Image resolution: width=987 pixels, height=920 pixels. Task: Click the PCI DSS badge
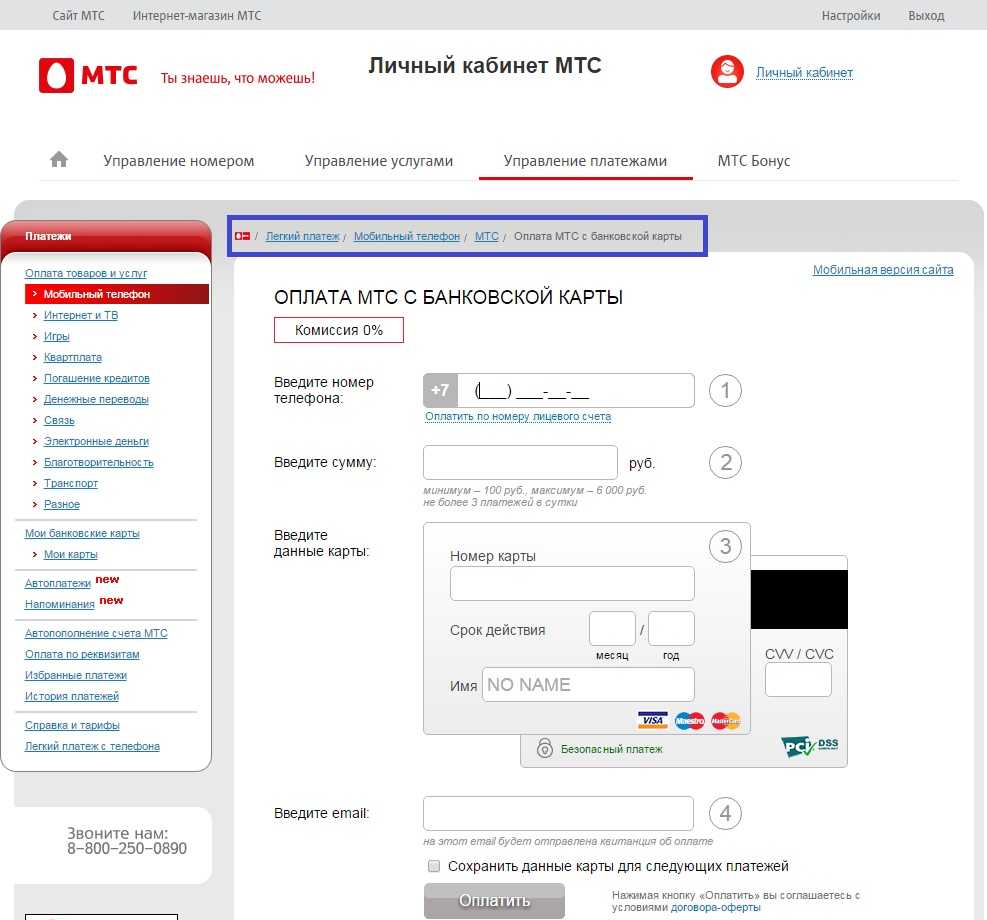[809, 746]
